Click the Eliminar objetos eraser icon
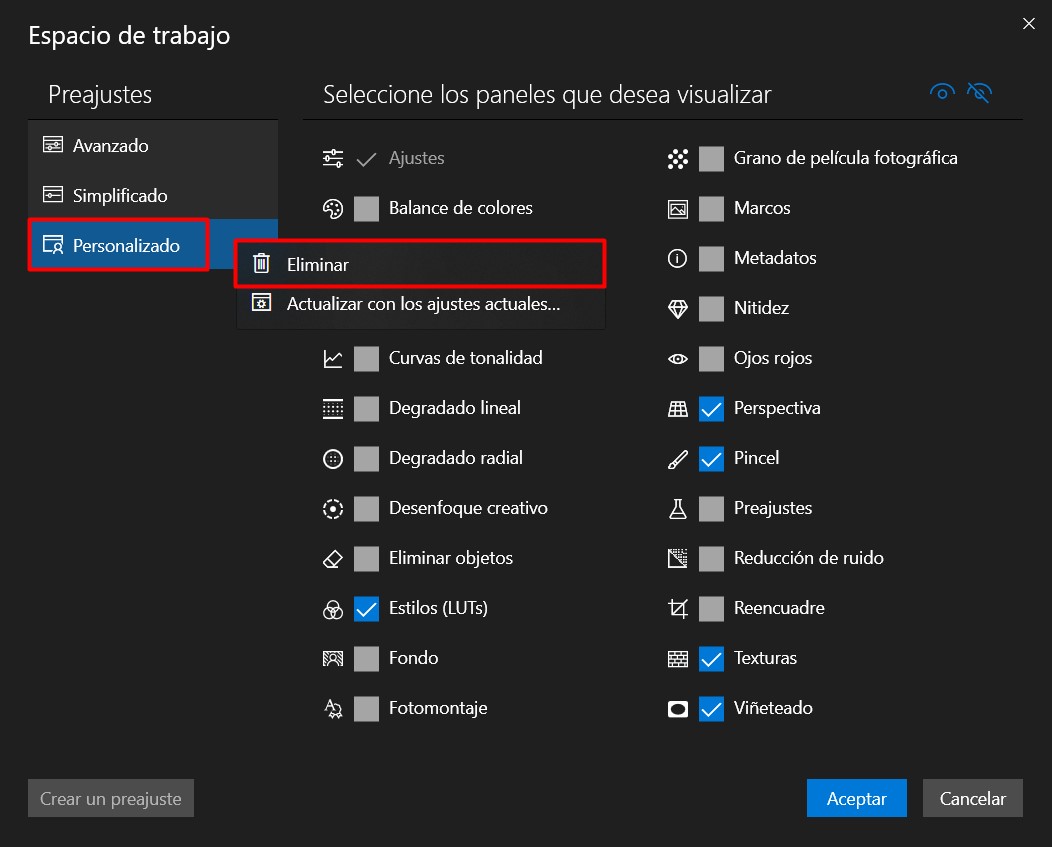 click(x=333, y=558)
